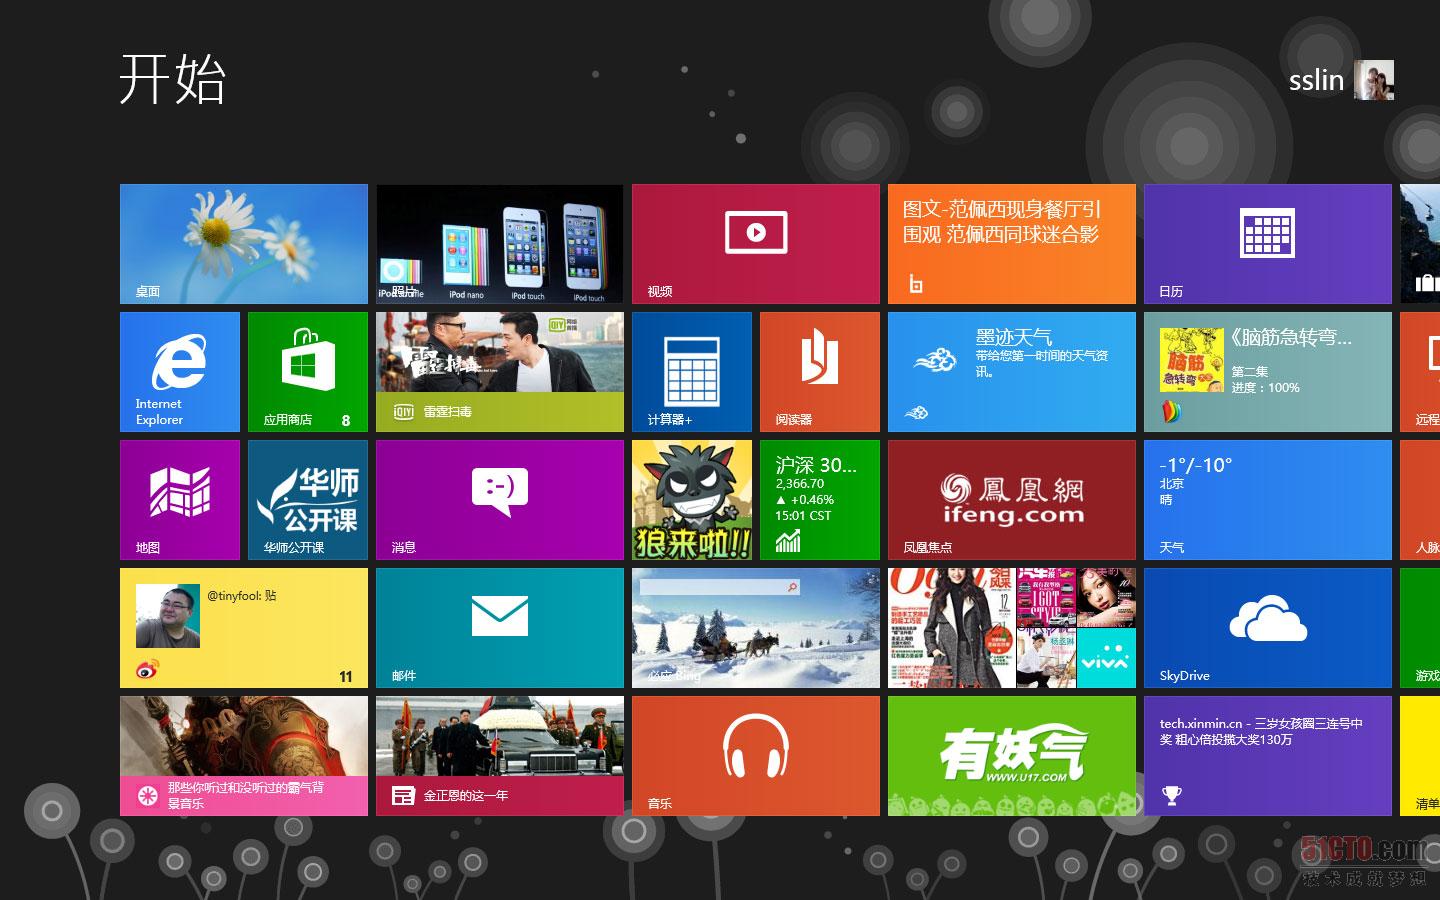The height and width of the screenshot is (900, 1440).
Task: Open the Bing snow scene tile
Action: (756, 628)
